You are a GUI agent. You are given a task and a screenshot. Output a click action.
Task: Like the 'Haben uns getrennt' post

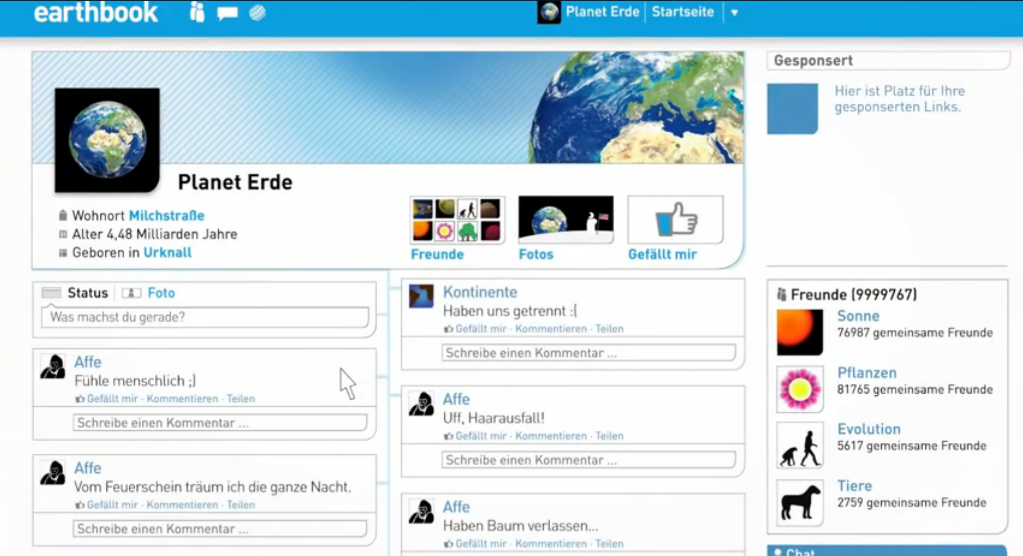(481, 329)
